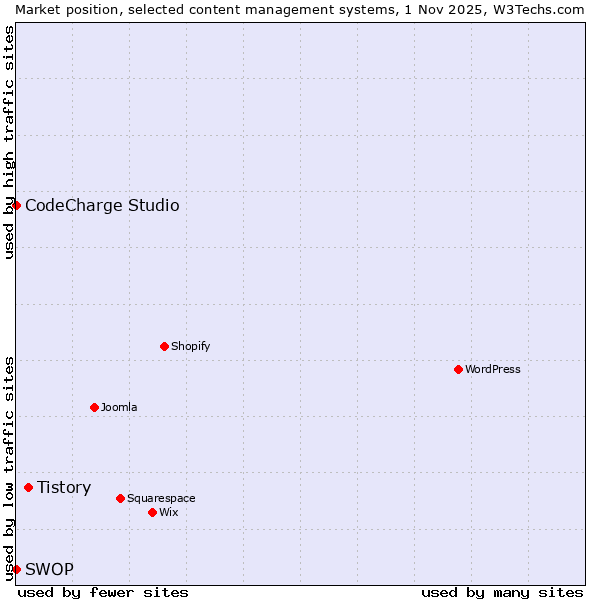Select the SWOP data point marker
This screenshot has height=600, width=600.
(16, 569)
